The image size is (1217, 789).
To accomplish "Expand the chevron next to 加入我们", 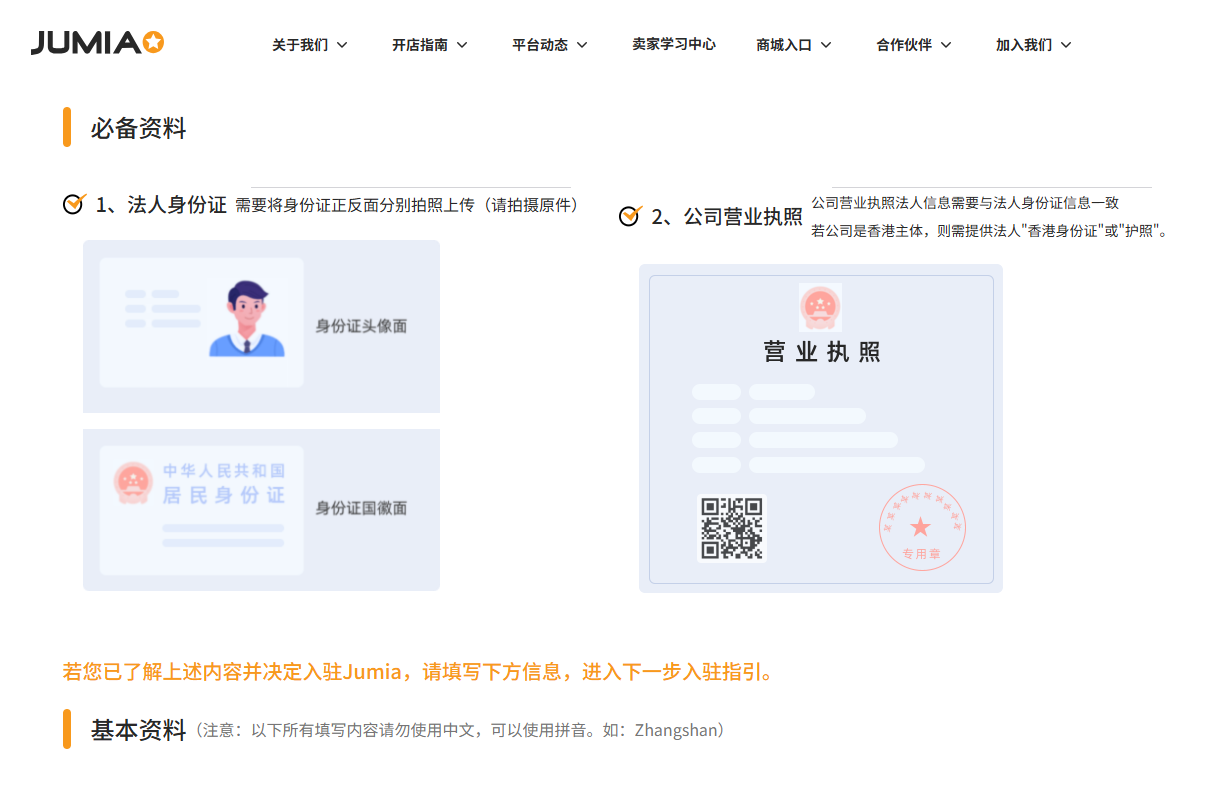I will (x=1066, y=45).
